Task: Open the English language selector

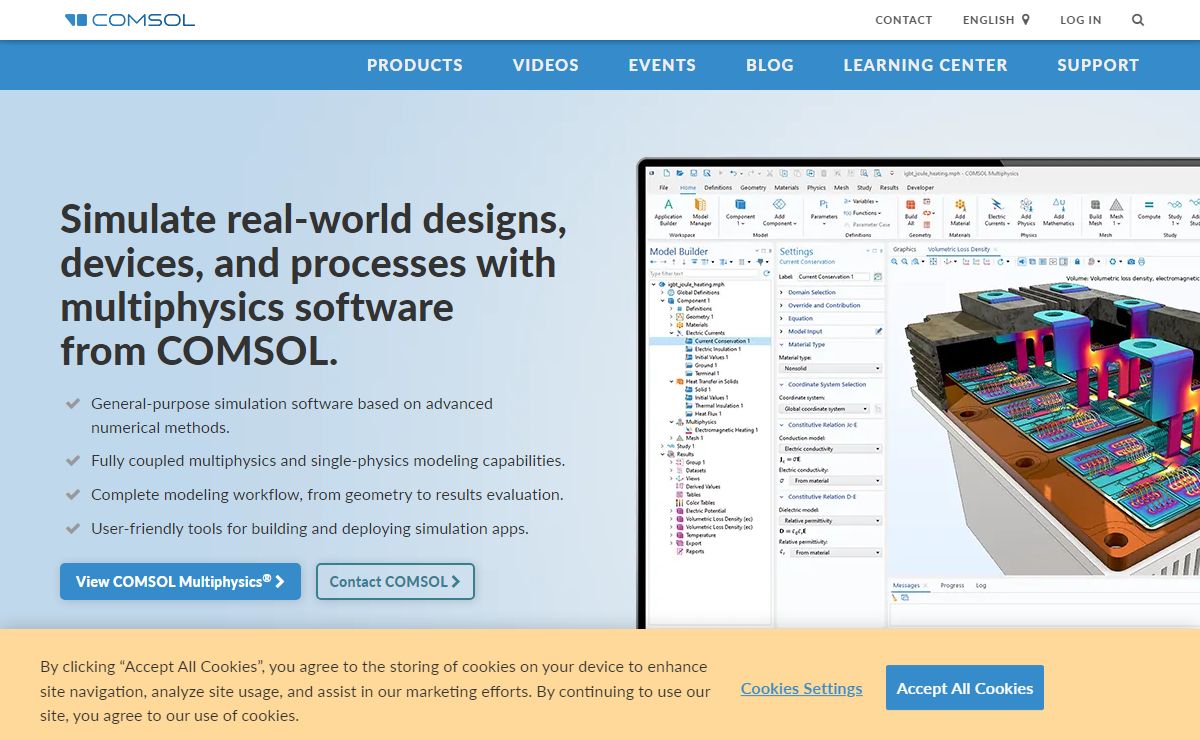Action: click(x=996, y=20)
